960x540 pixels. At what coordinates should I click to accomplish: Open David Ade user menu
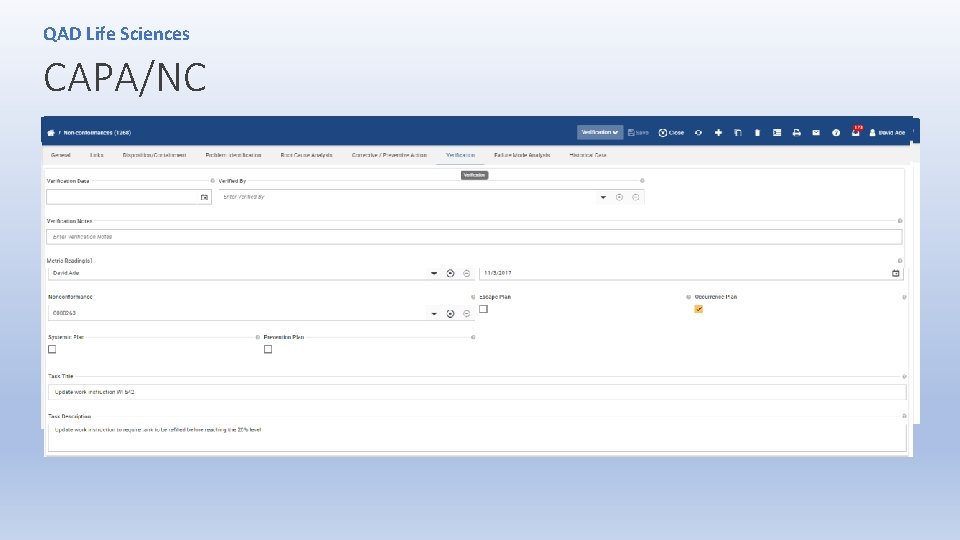coord(887,133)
